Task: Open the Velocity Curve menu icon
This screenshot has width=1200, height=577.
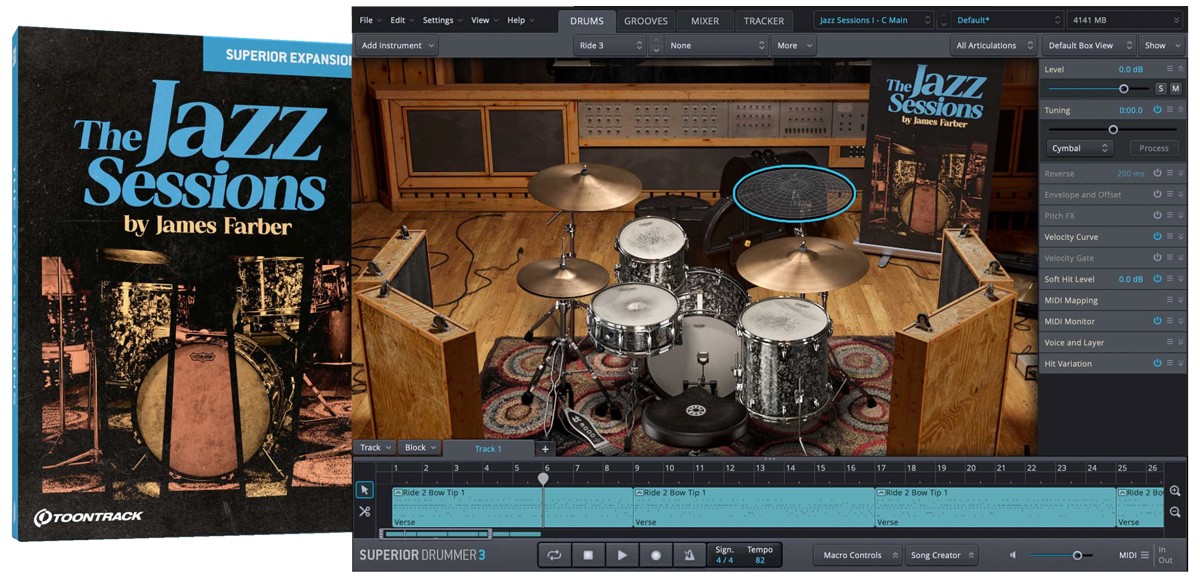Action: point(1169,237)
